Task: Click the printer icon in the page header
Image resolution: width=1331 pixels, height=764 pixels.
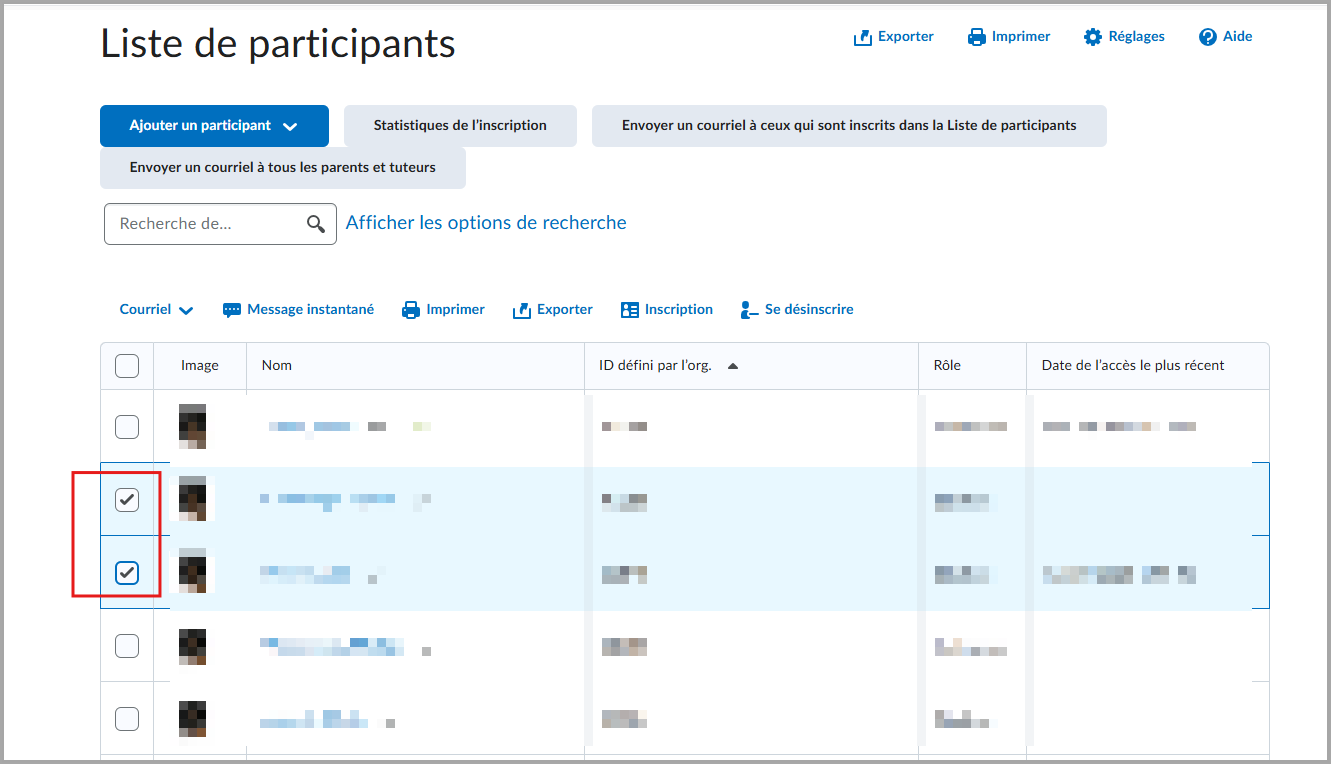Action: (x=977, y=37)
